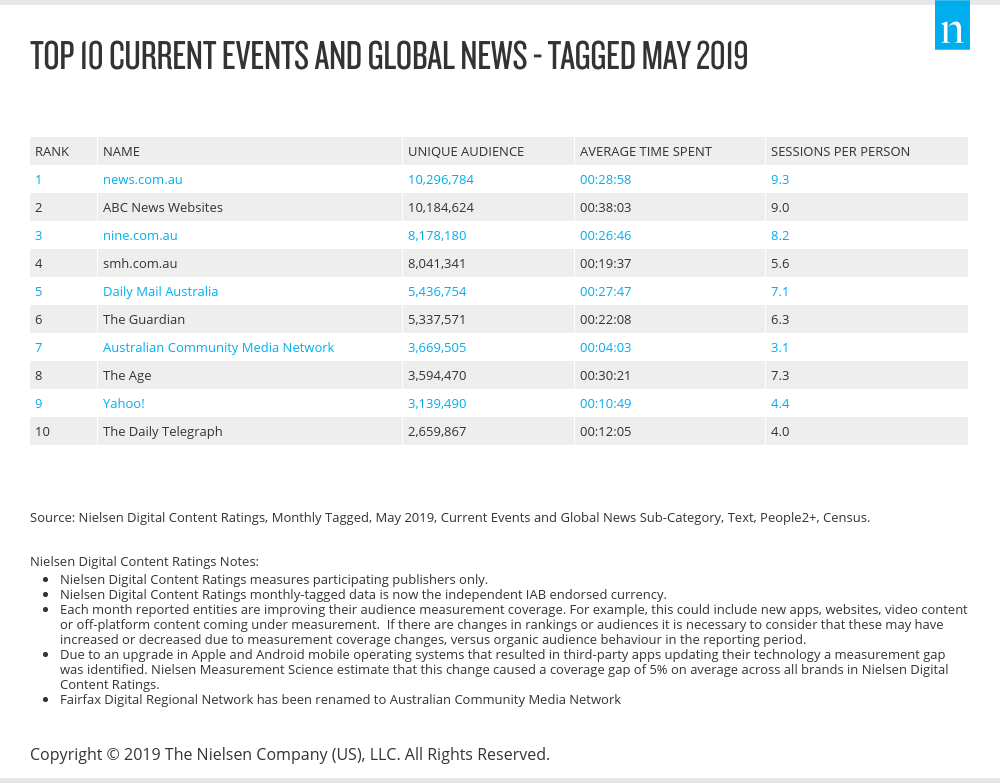Click the Nielsen logo icon
Screen dimensions: 1000x783
coord(952,25)
